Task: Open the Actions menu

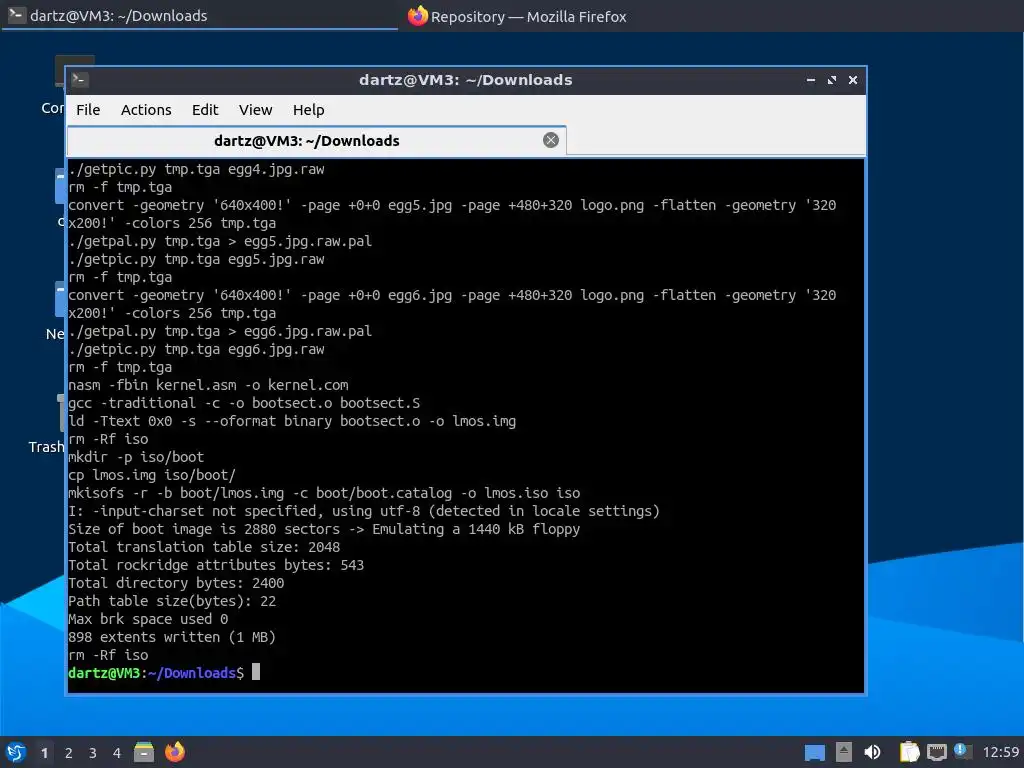Action: (146, 110)
